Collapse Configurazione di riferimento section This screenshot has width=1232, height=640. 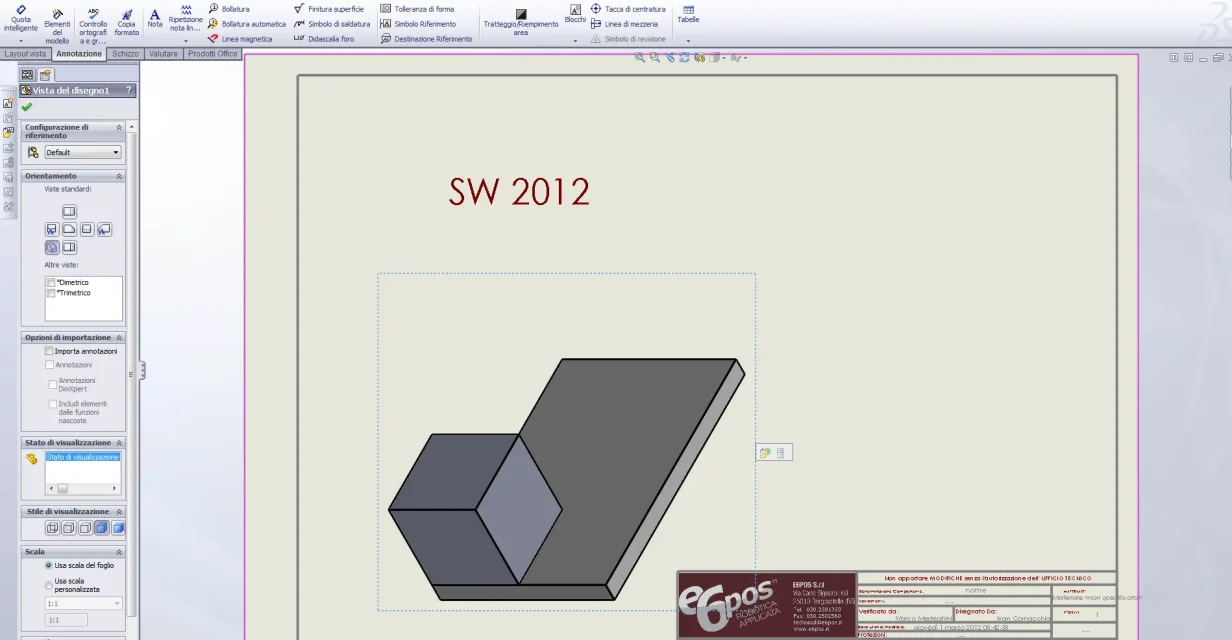point(119,128)
